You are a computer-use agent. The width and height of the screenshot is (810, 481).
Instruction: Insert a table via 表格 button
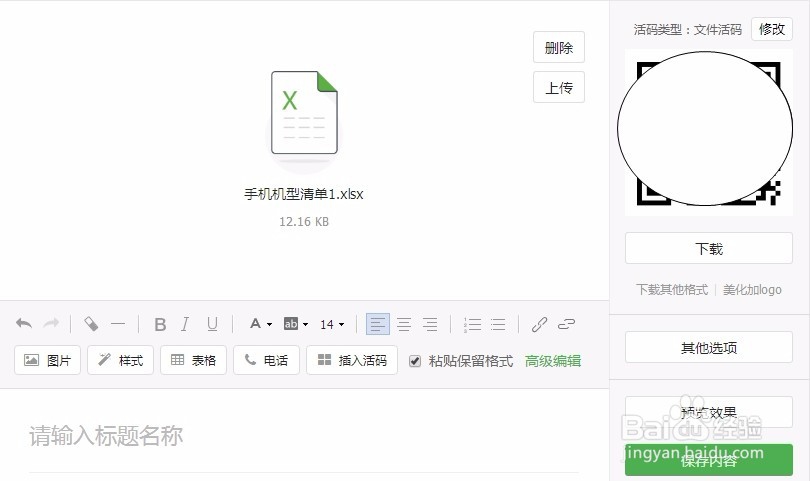pos(193,360)
